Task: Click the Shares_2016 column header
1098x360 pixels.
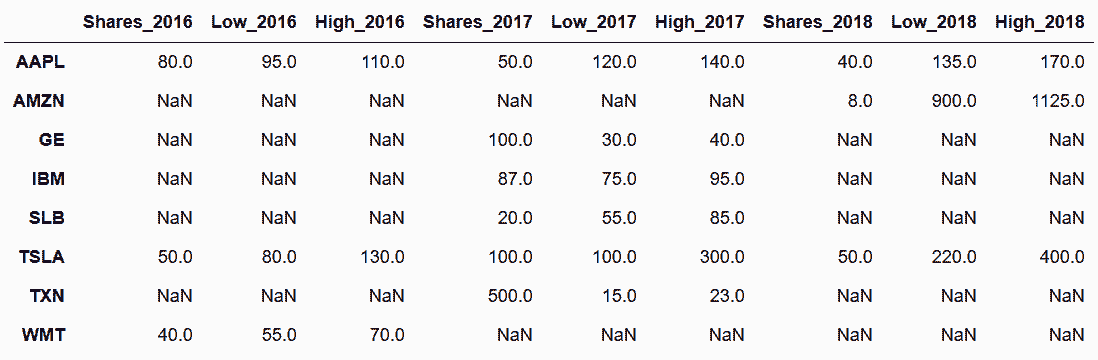Action: point(137,22)
